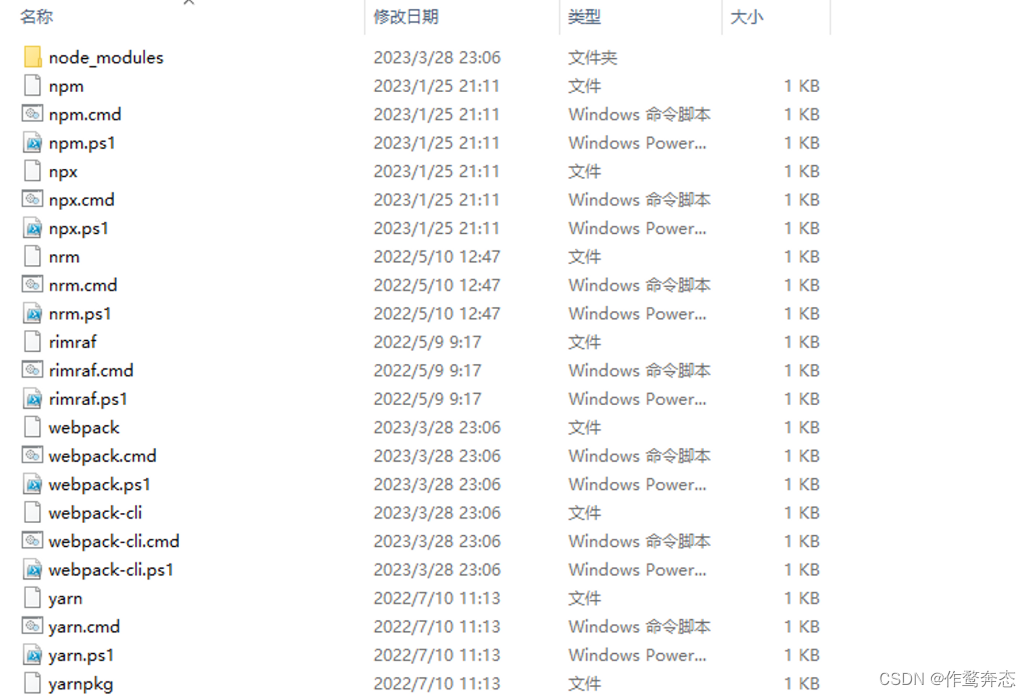This screenshot has width=1031, height=697.
Task: Click the npm.cmd script icon
Action: [32, 114]
